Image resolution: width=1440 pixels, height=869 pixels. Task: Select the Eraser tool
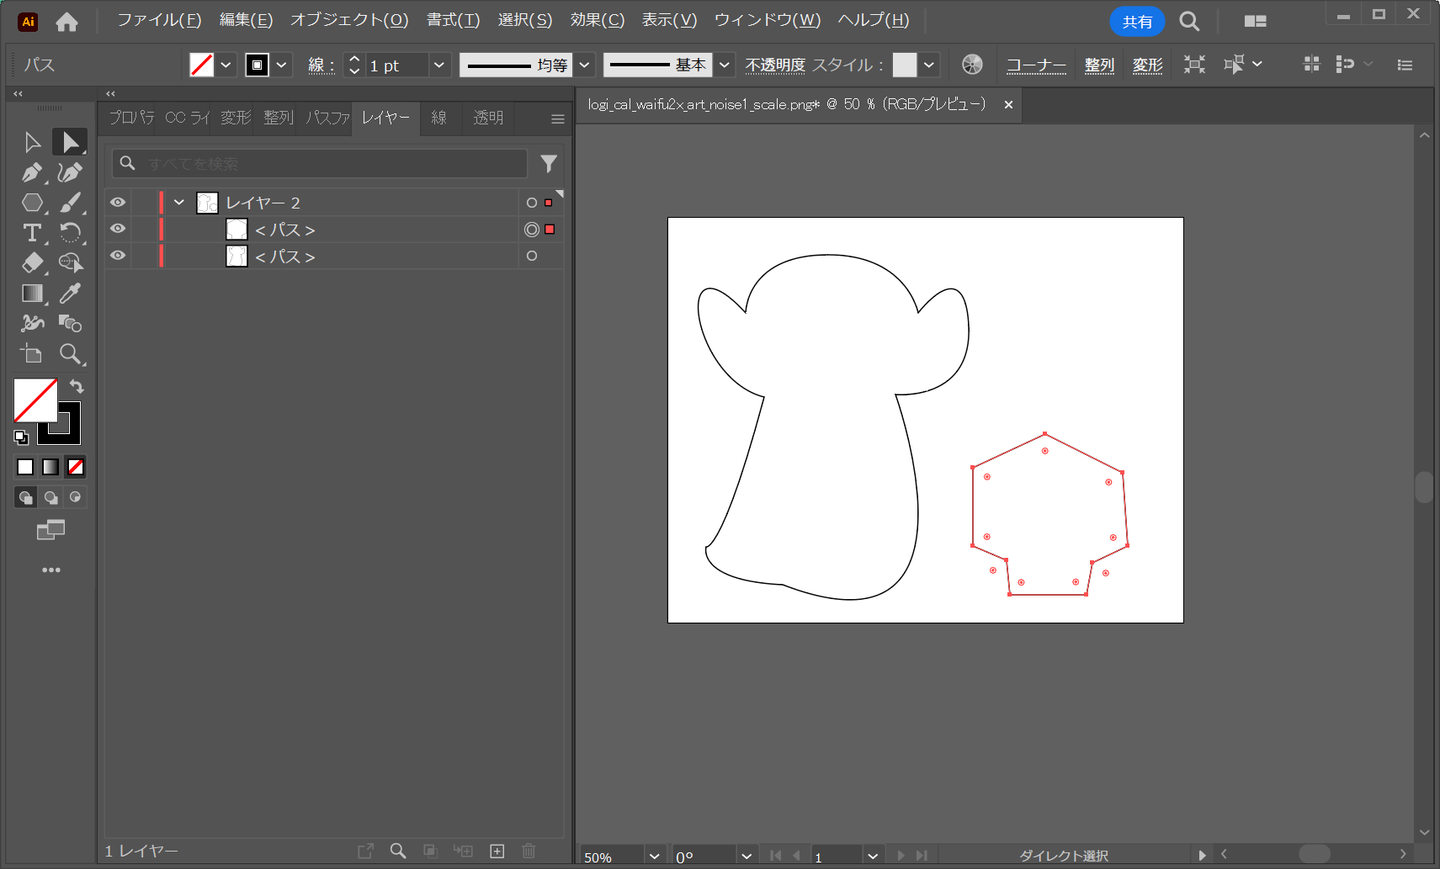[x=32, y=263]
